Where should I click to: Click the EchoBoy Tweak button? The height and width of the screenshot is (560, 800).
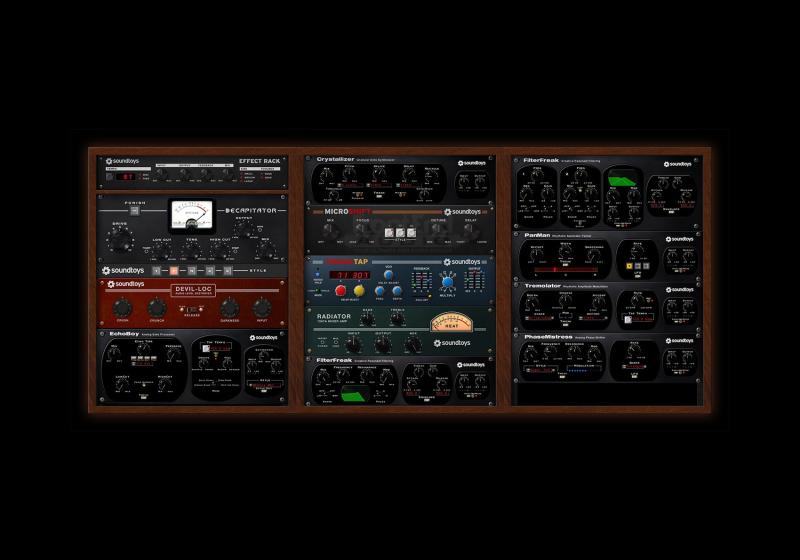click(x=143, y=397)
